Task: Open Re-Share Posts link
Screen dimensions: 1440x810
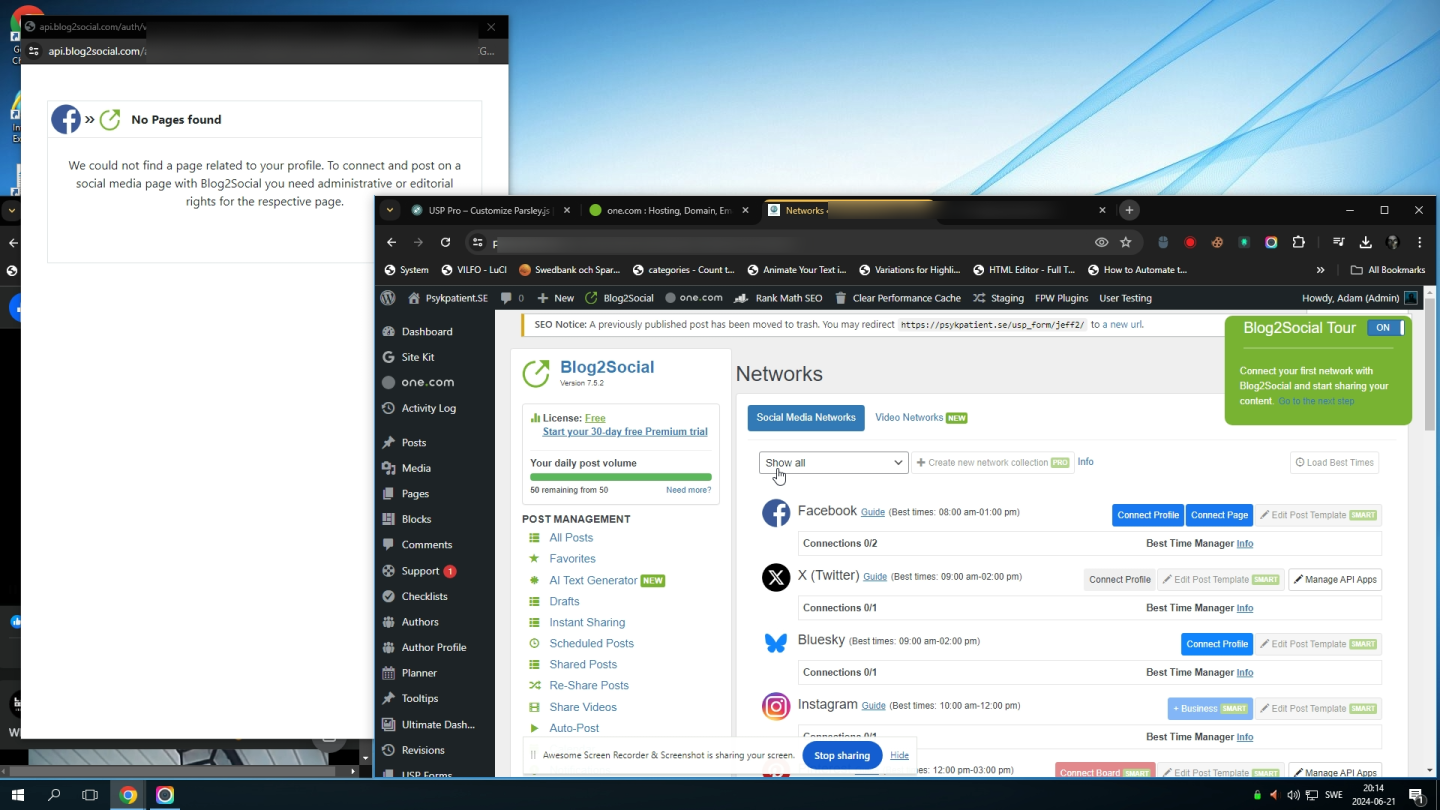Action: 589,685
